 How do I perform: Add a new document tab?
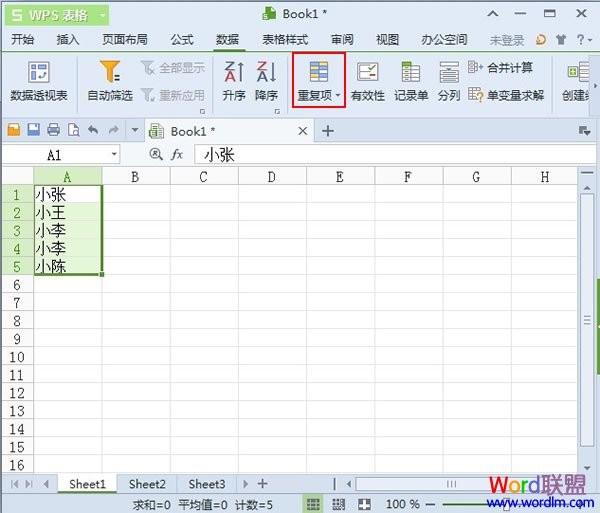pos(328,131)
